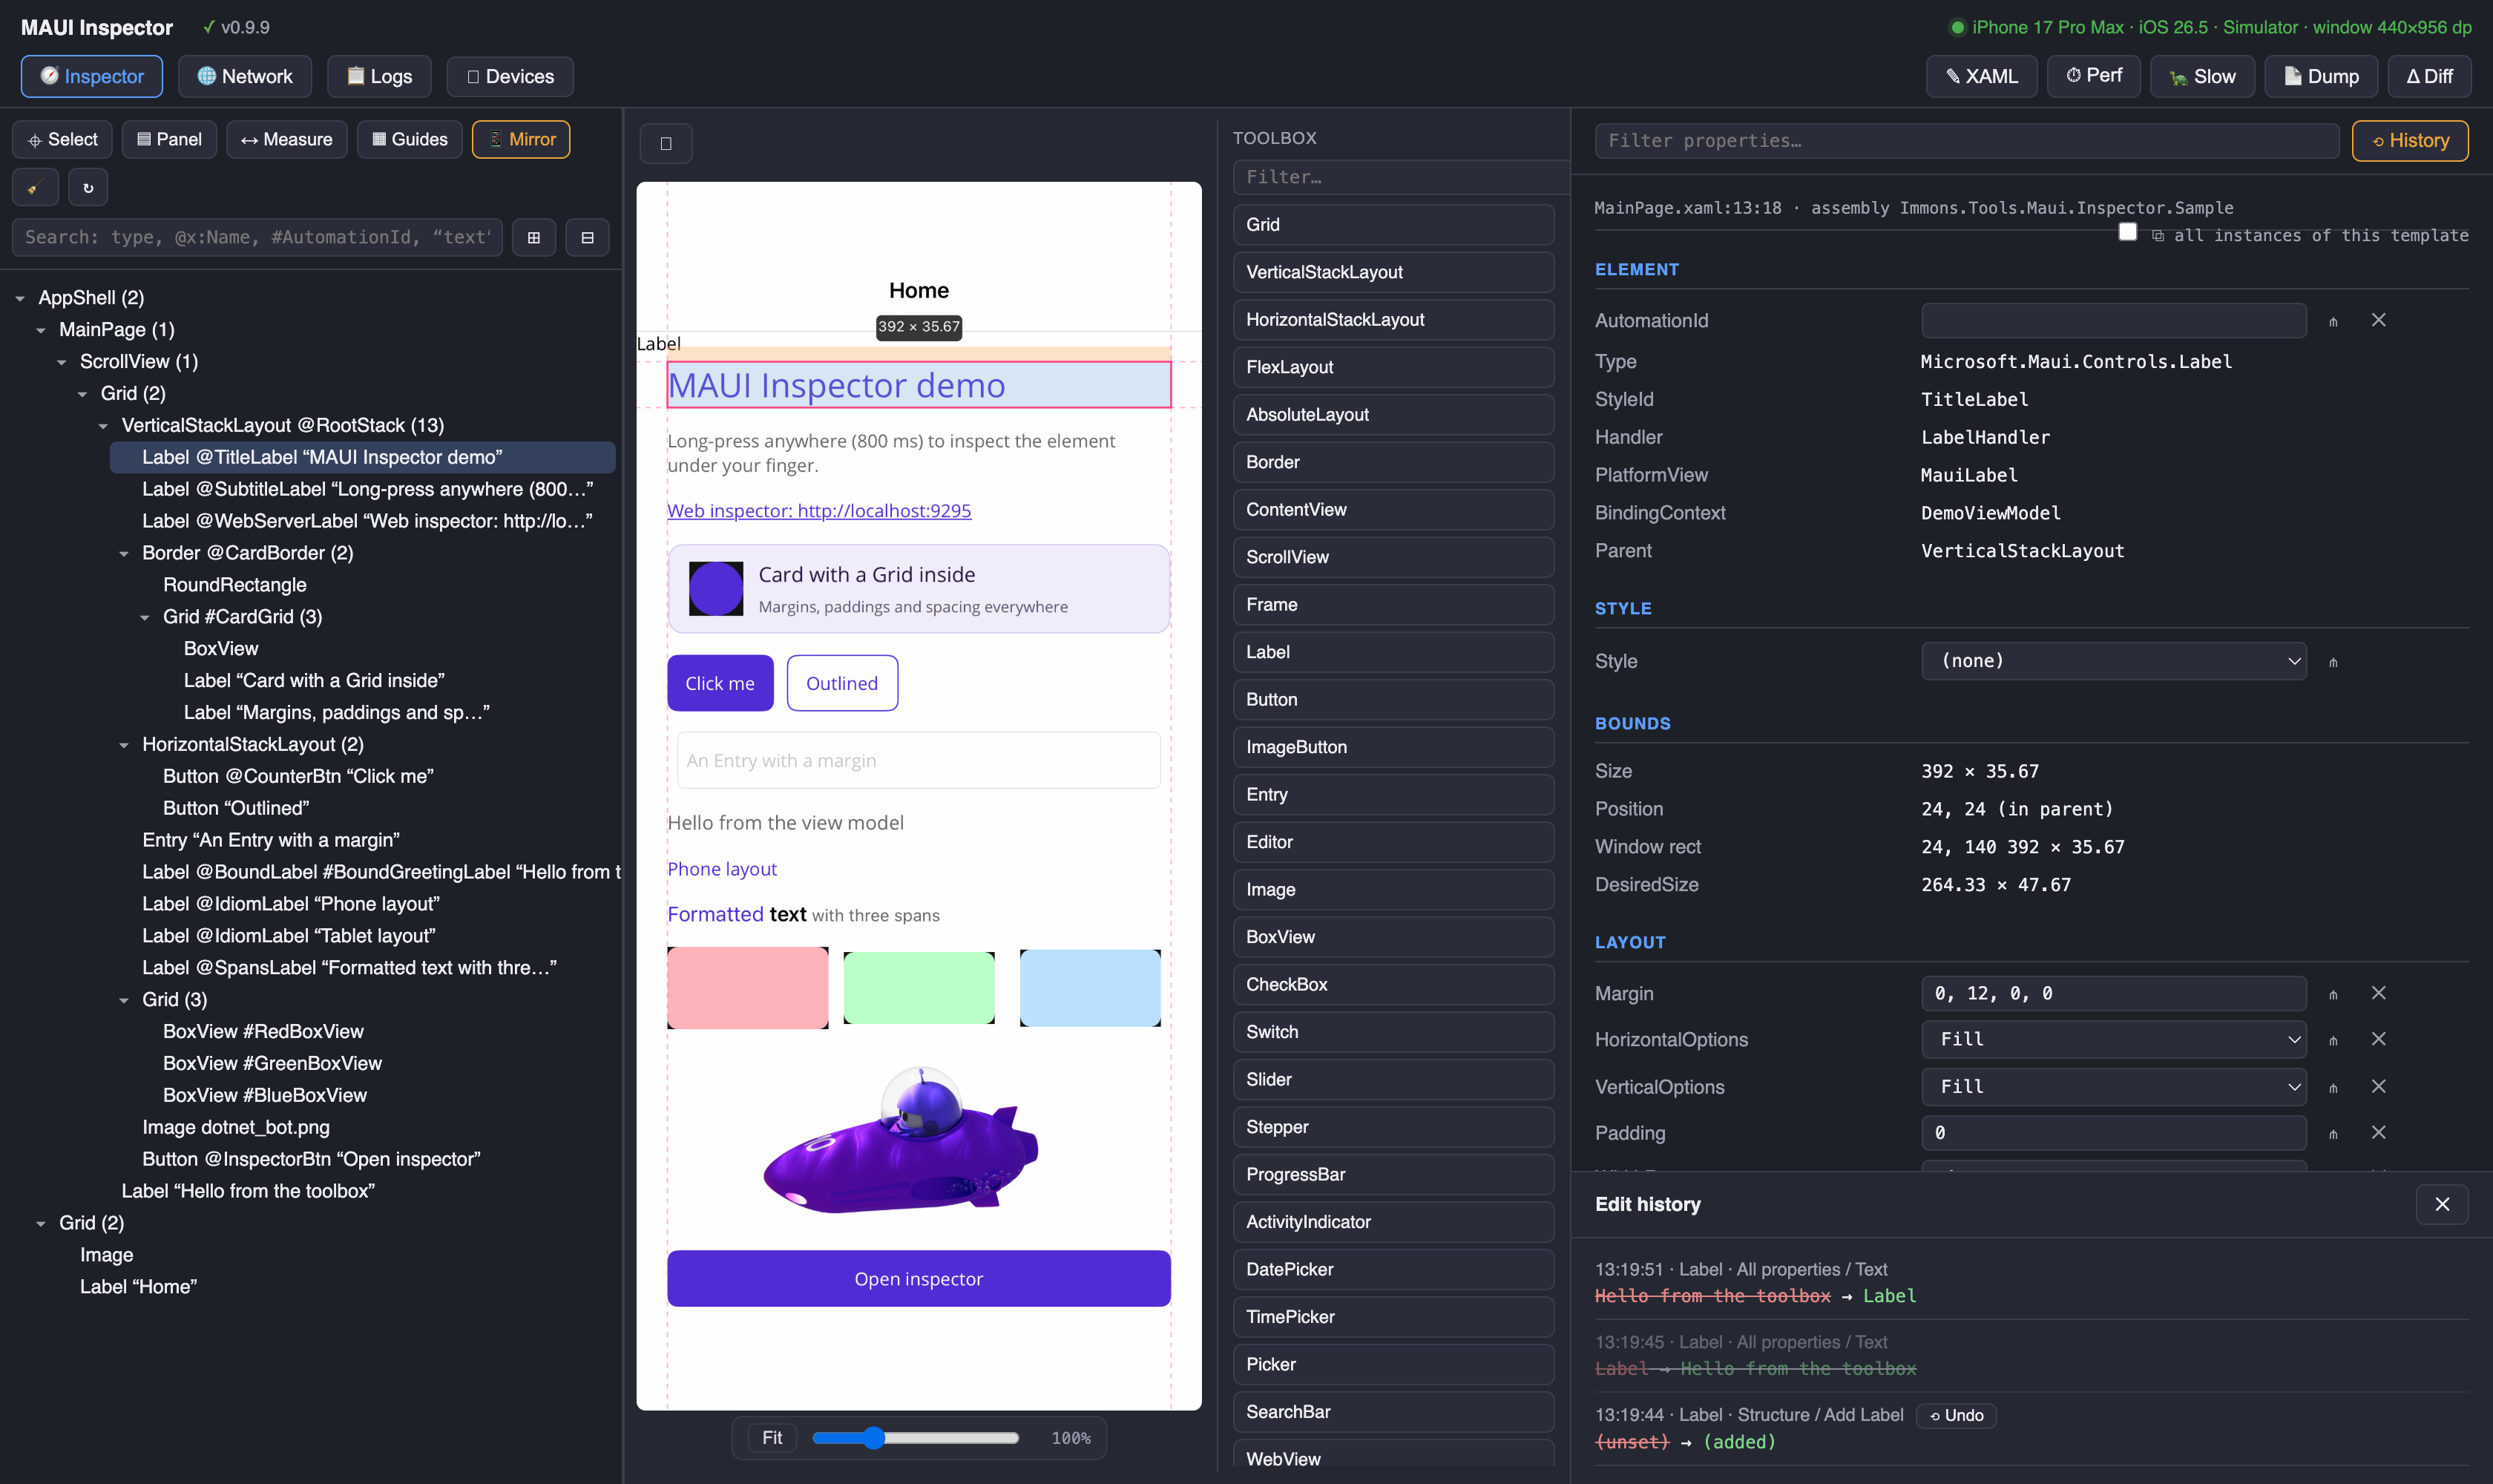Screen dimensions: 2493x1484
Task: Undo the Add Label history entry
Action: 1956,1415
